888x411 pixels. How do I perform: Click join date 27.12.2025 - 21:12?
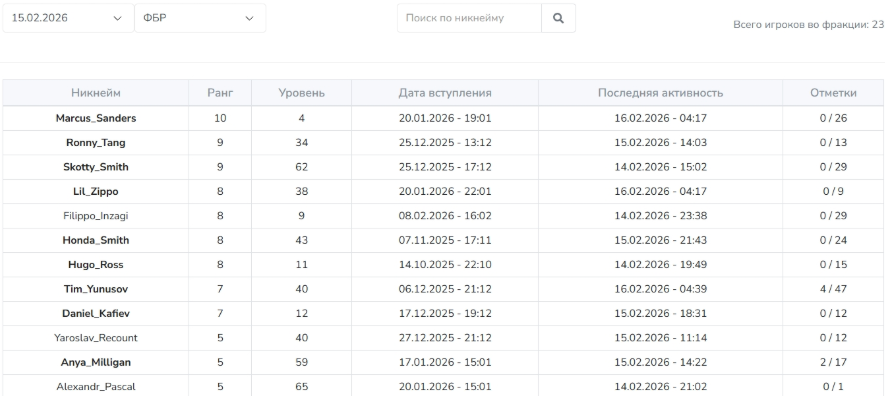[445, 337]
